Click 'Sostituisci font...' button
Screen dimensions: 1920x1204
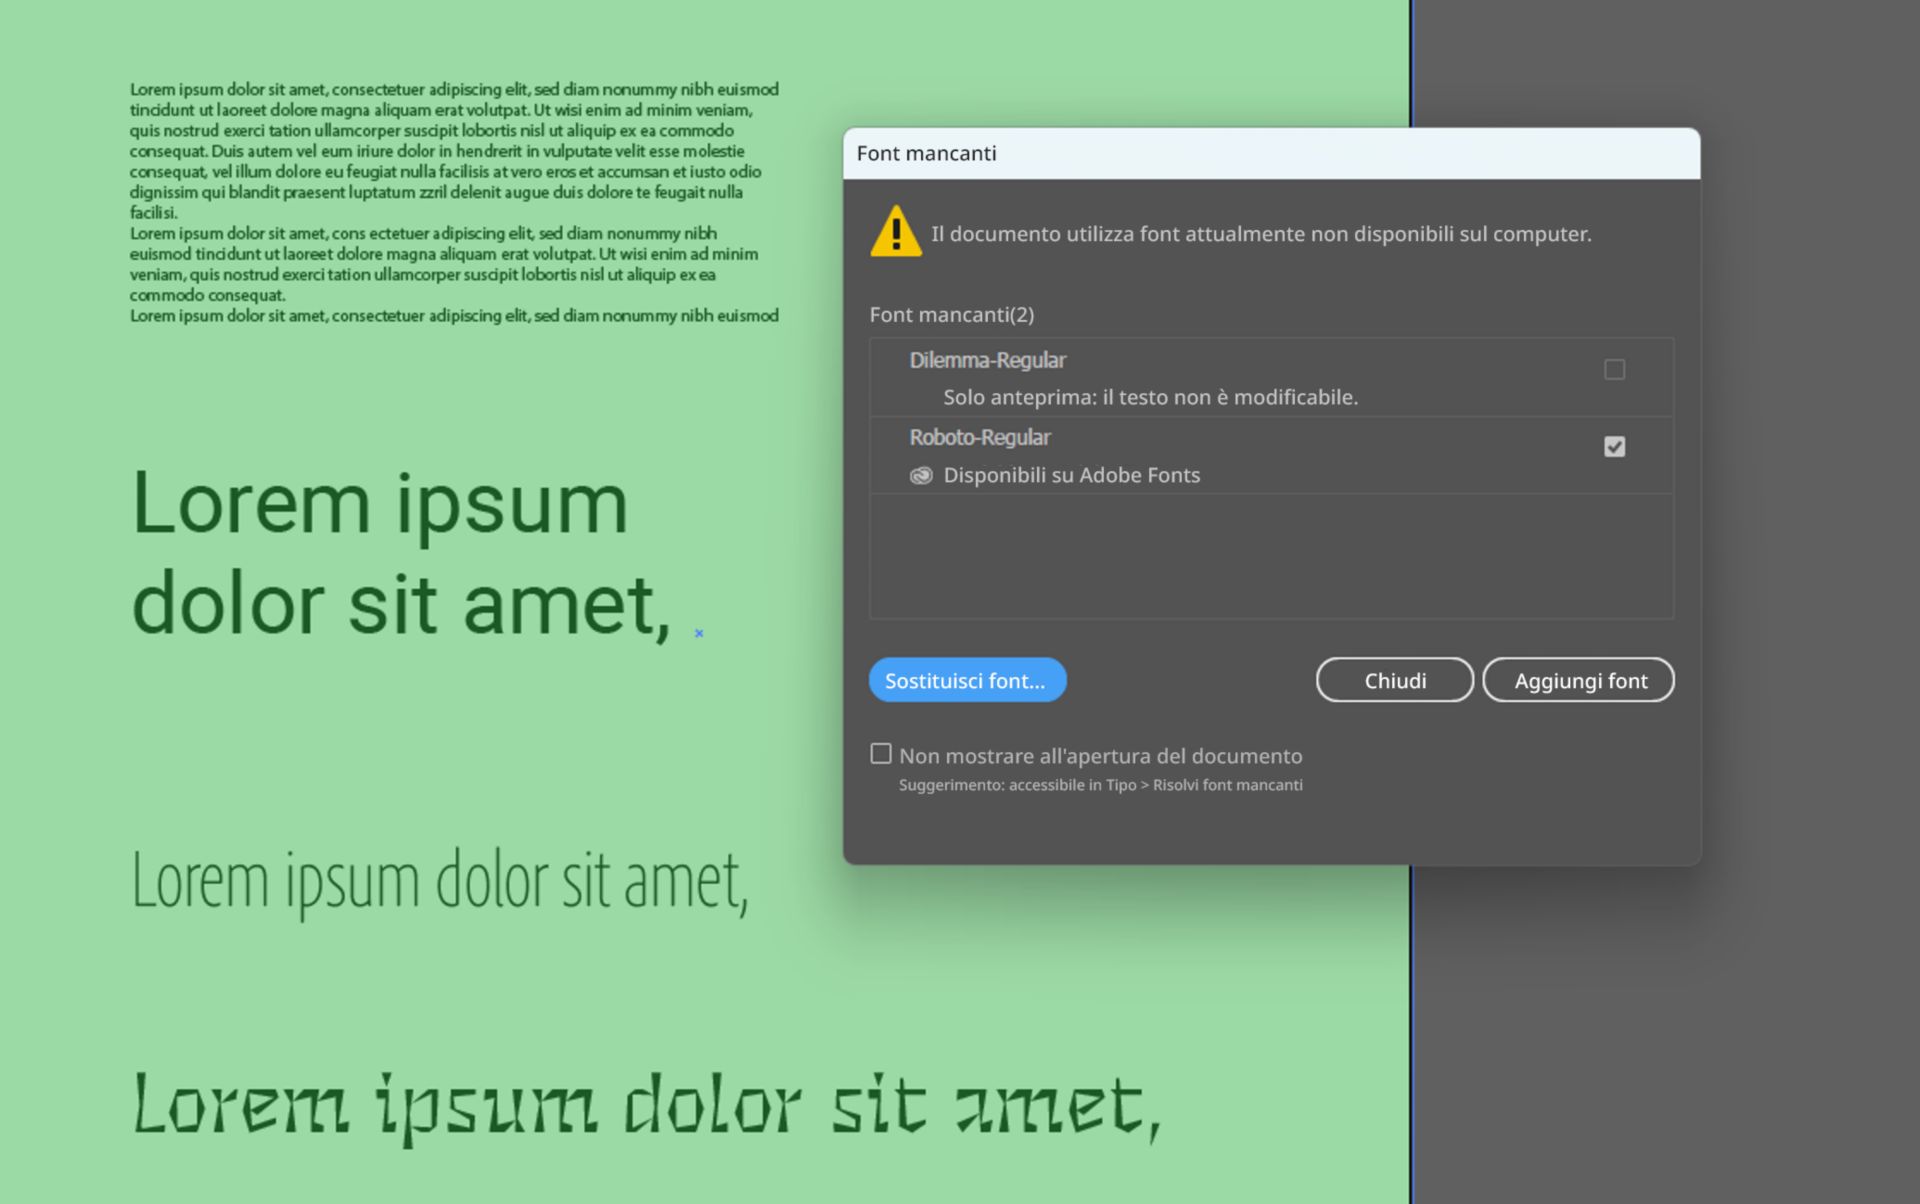967,680
